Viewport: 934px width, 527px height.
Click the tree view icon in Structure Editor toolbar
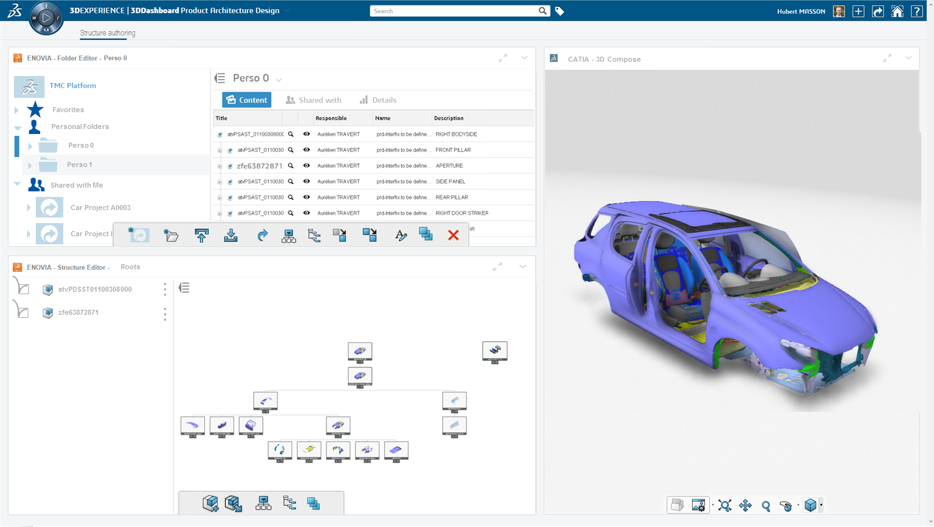tap(289, 503)
